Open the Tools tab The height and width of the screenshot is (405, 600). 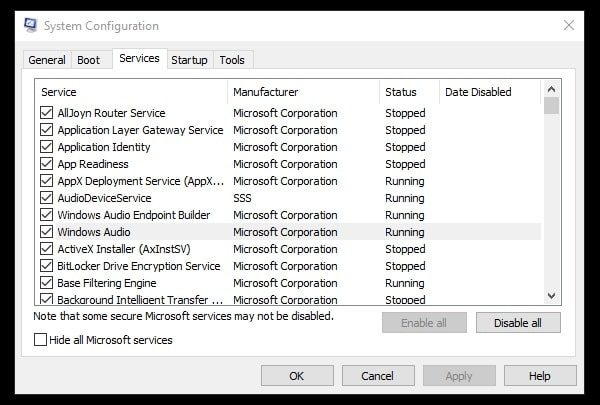pos(232,60)
